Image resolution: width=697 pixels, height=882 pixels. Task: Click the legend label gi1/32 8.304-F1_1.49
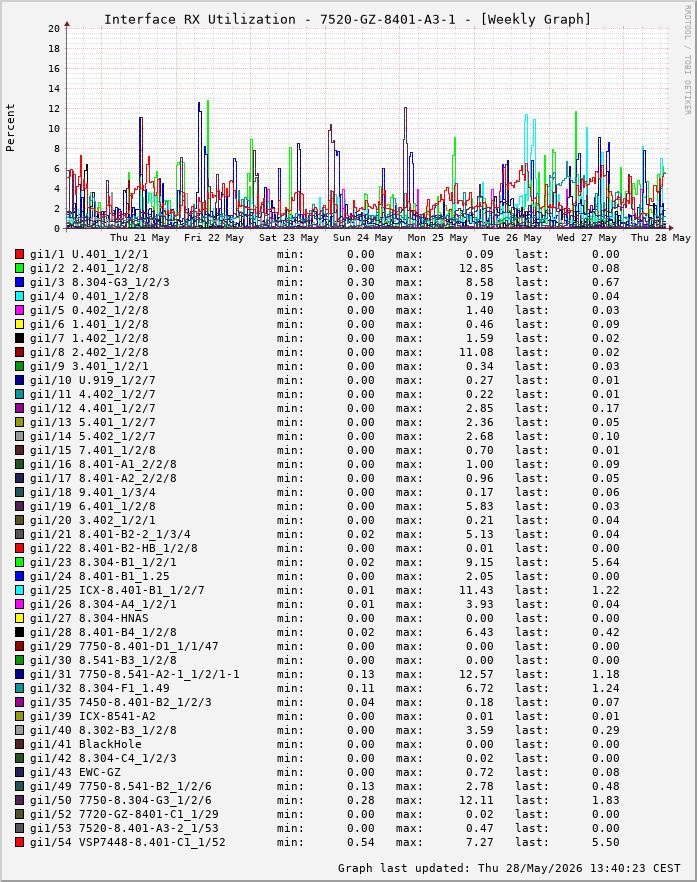coord(100,688)
